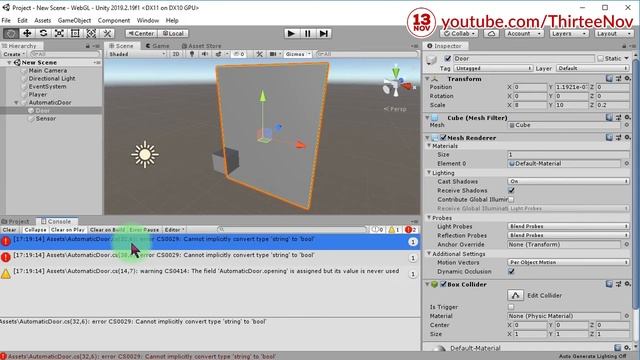Switch to the Asset Store tab

[202, 46]
